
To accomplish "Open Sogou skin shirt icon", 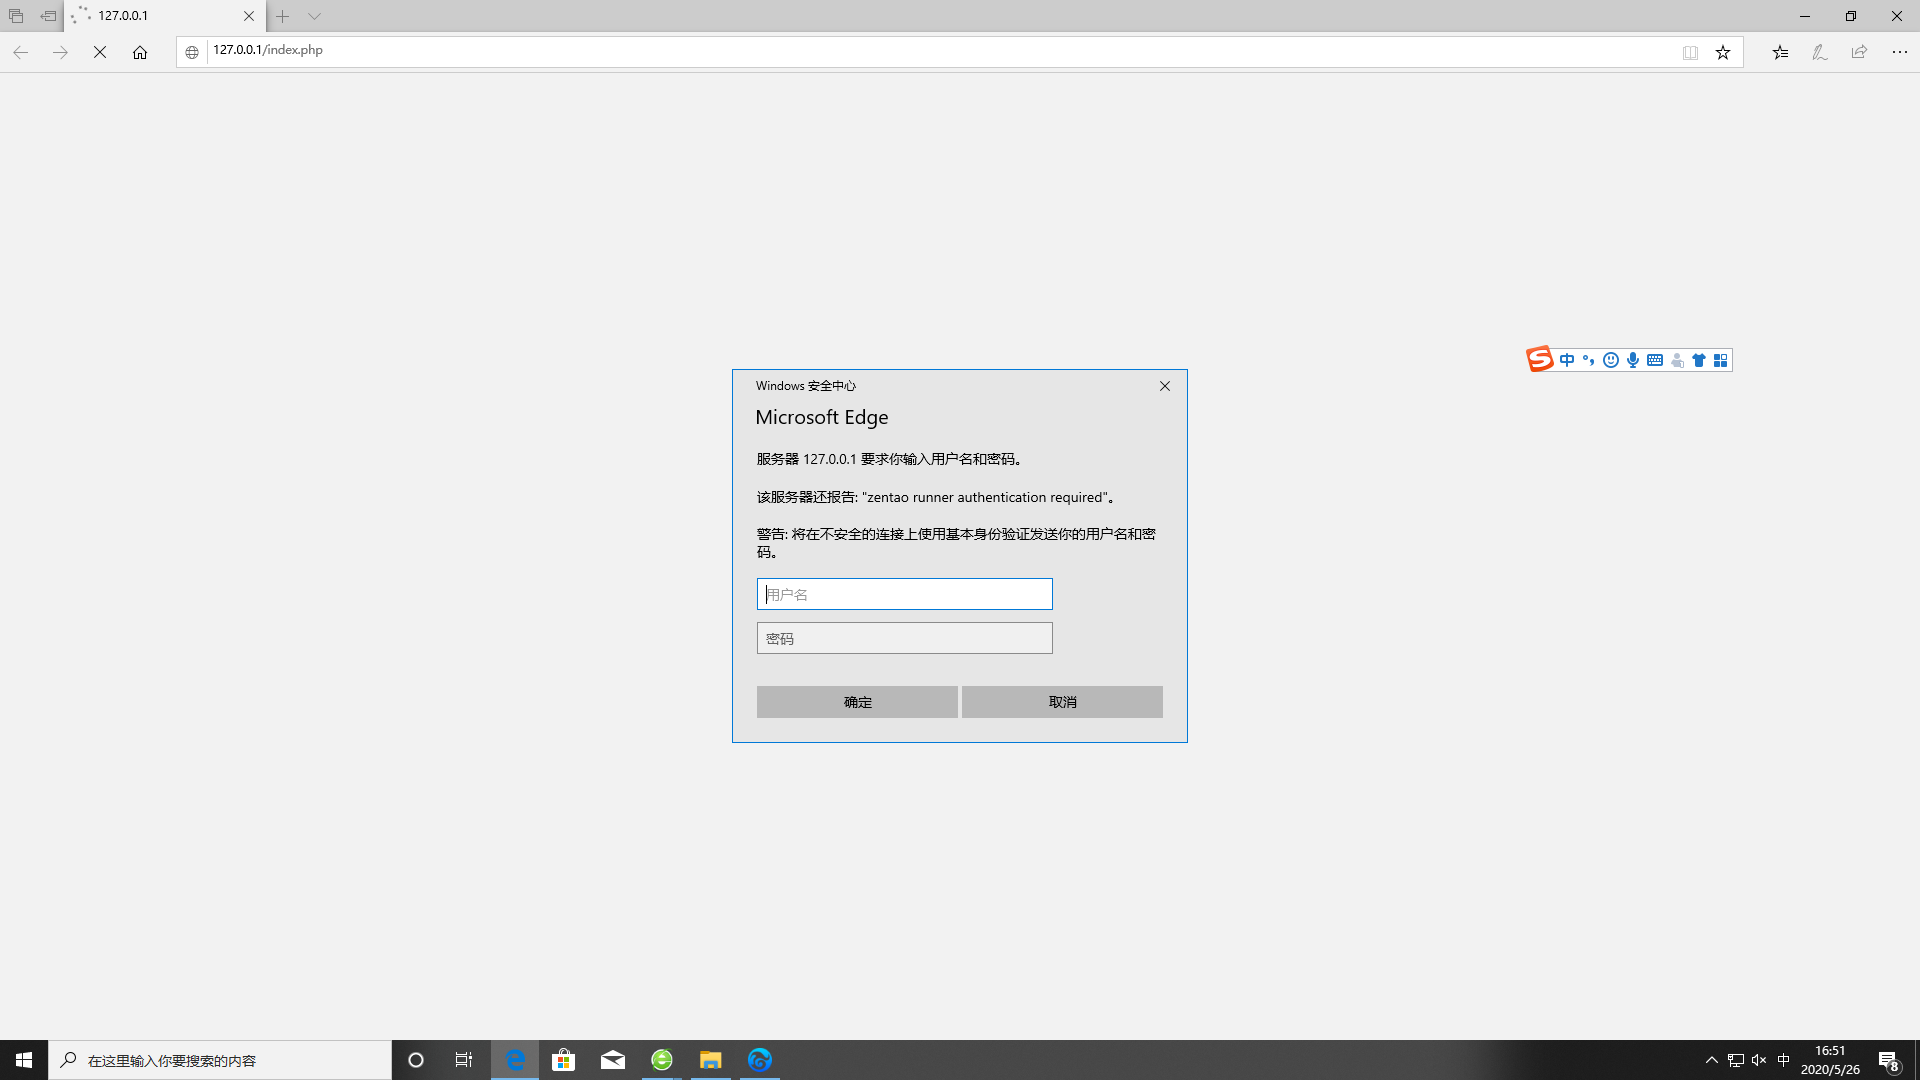I will click(x=1699, y=360).
